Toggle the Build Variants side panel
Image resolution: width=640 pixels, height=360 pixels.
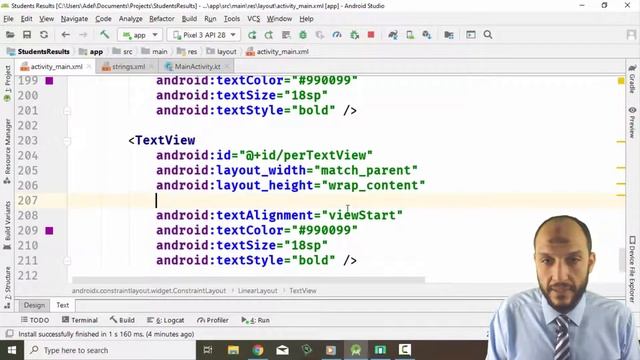click(7, 224)
